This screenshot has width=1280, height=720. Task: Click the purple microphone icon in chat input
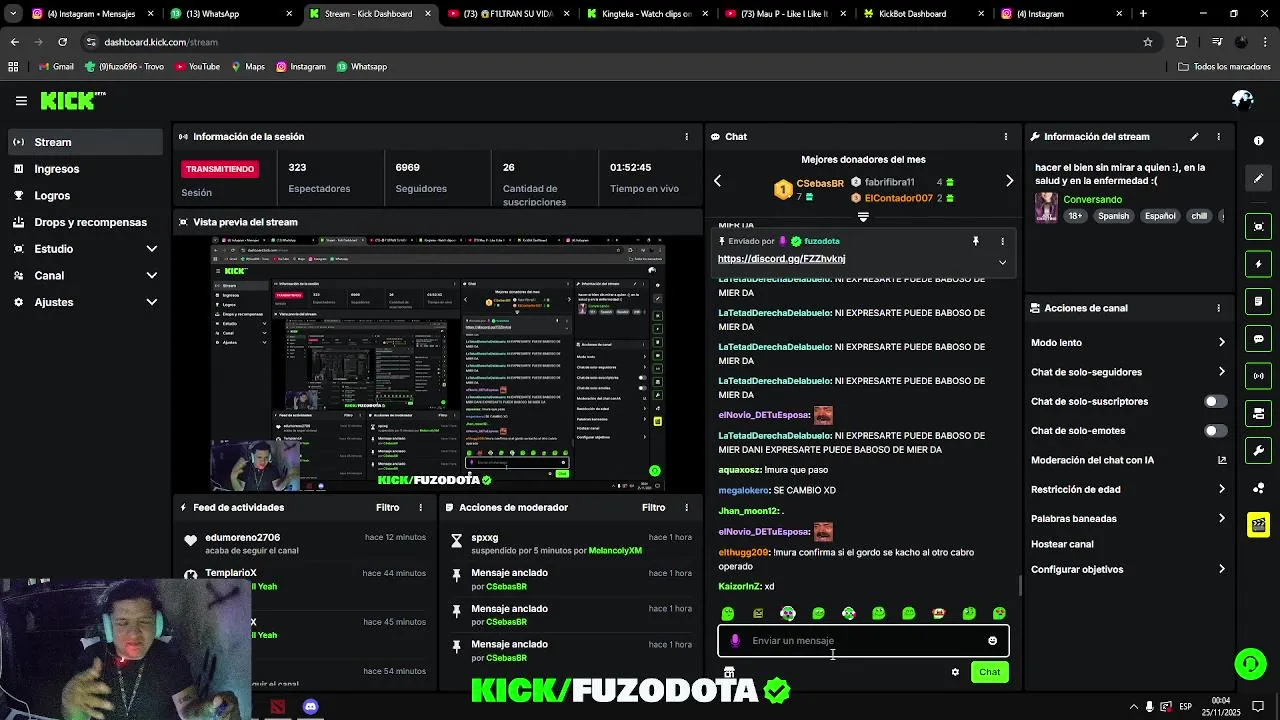pyautogui.click(x=735, y=641)
